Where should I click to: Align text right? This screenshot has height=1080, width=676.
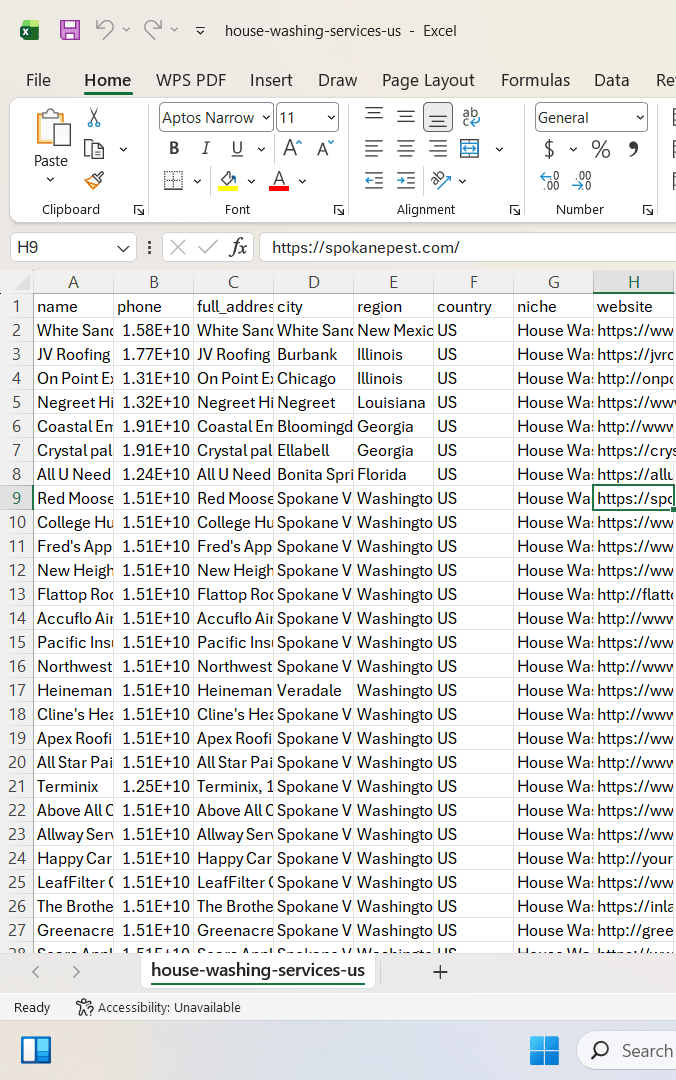(x=438, y=149)
